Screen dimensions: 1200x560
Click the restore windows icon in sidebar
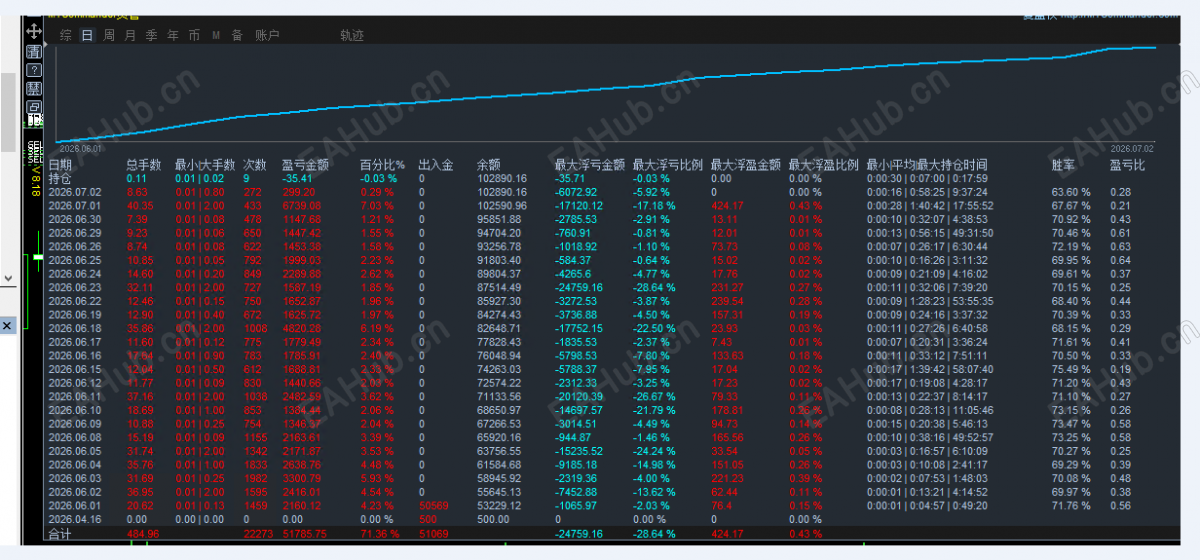[x=33, y=106]
